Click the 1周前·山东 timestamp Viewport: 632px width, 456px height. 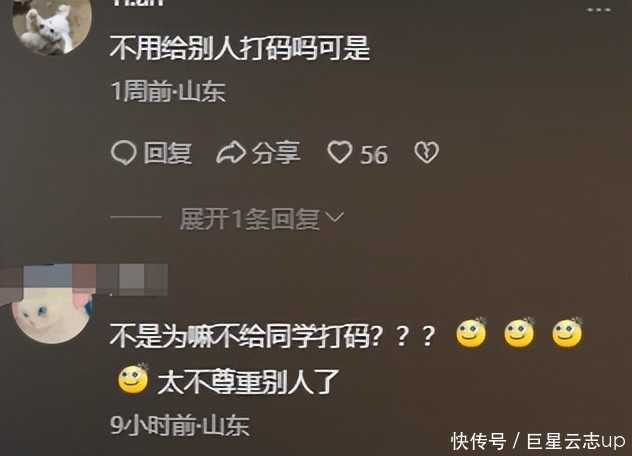[x=168, y=92]
